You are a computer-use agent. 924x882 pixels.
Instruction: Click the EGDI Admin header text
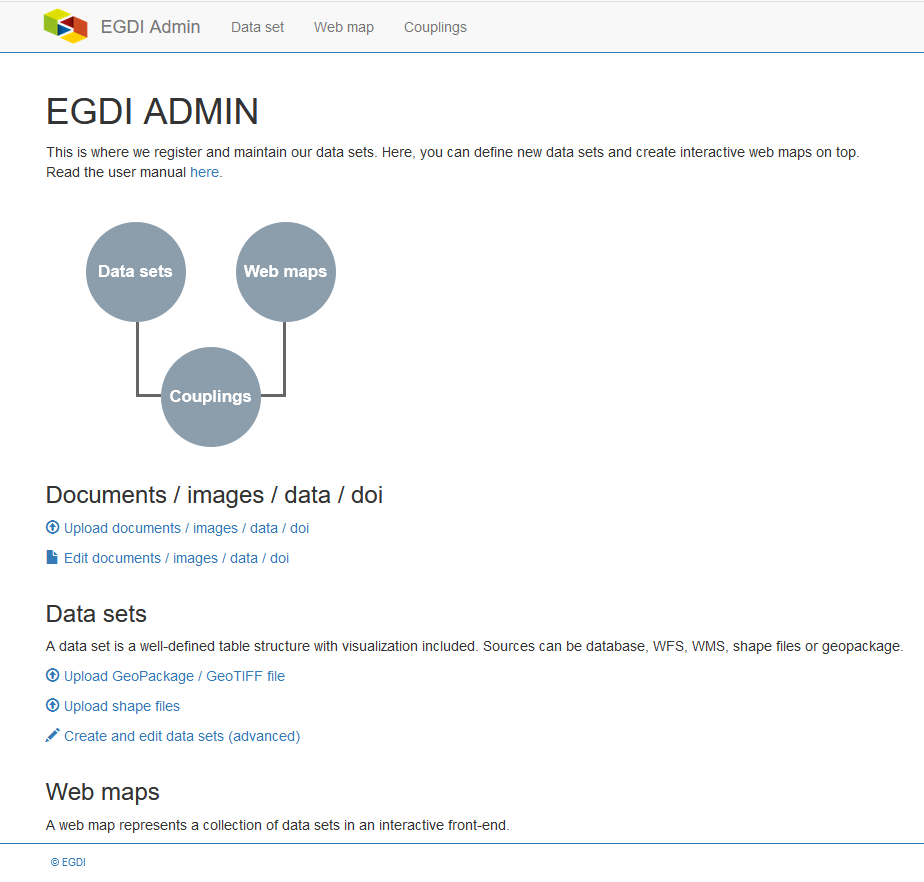click(x=151, y=27)
